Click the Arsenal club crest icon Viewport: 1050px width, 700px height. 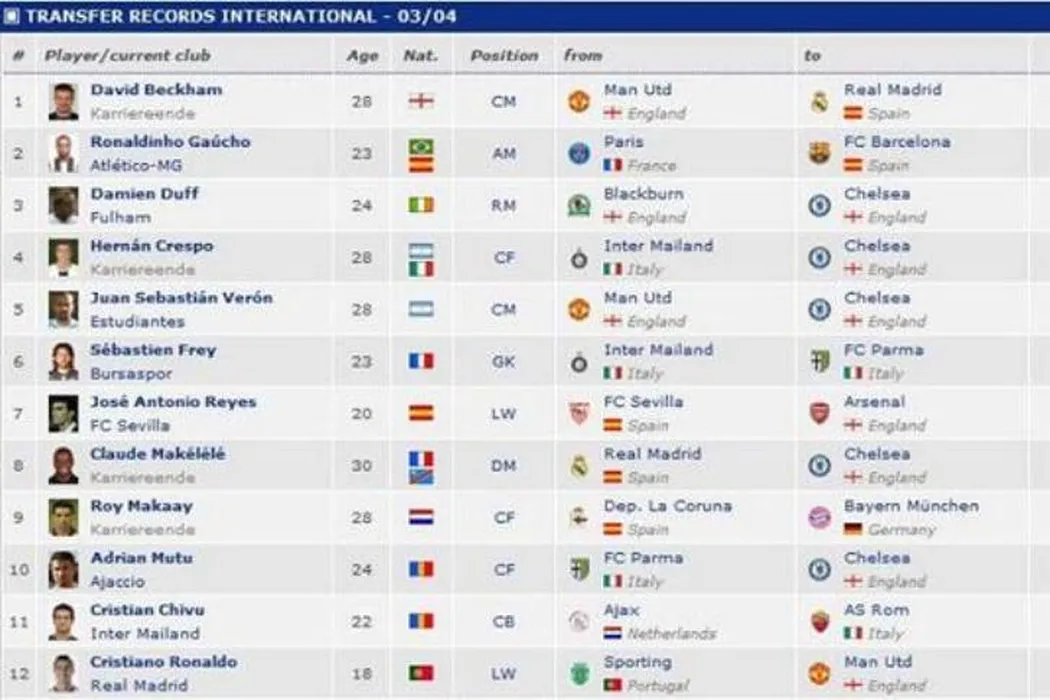(x=819, y=413)
